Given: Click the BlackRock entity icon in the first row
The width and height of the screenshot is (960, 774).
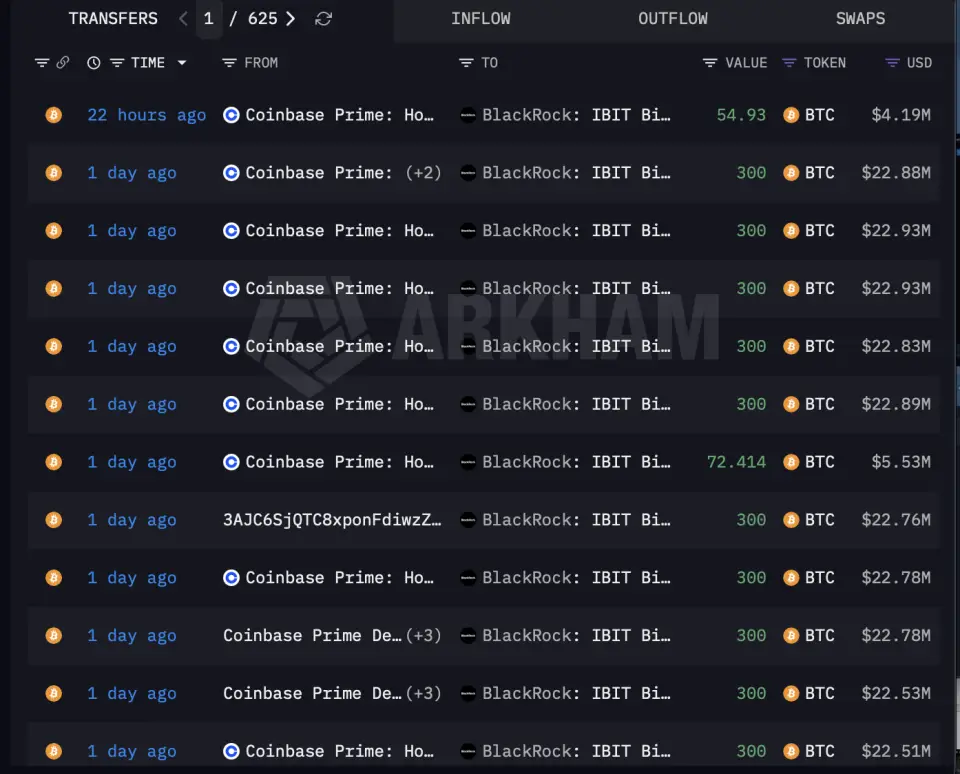Looking at the screenshot, I should click(x=467, y=115).
